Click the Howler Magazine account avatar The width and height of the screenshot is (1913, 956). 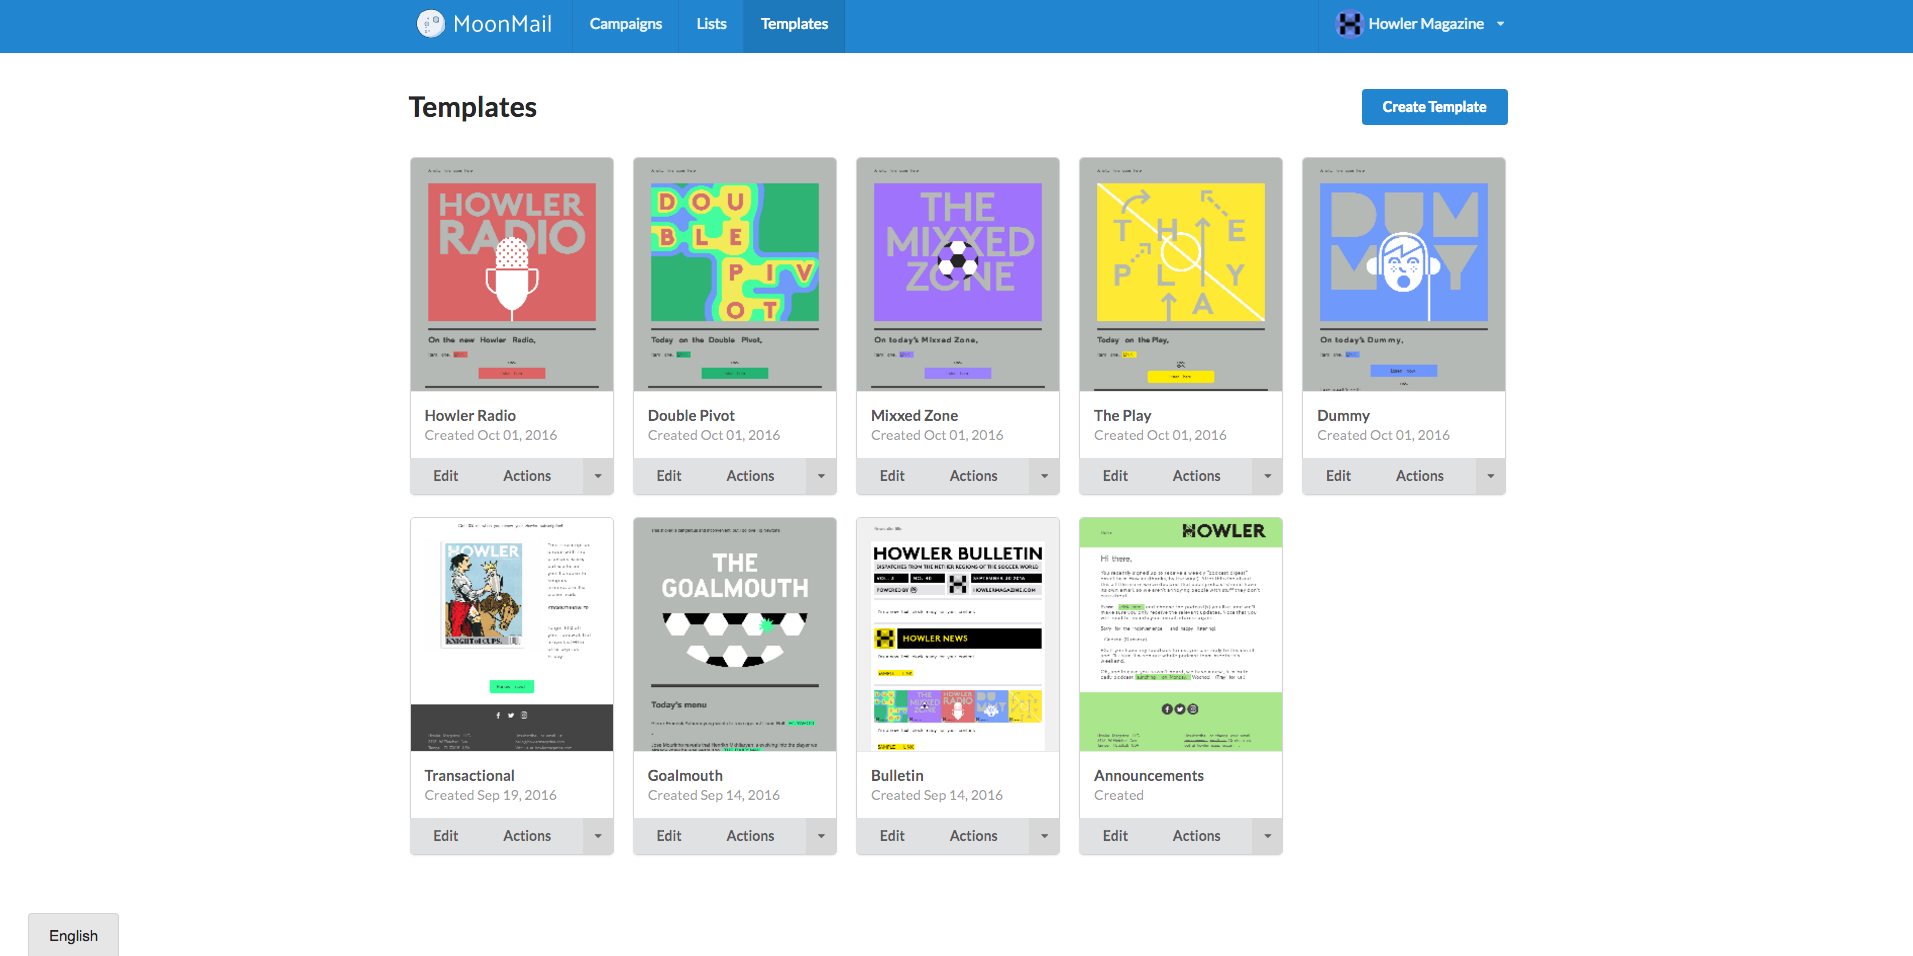(x=1350, y=24)
